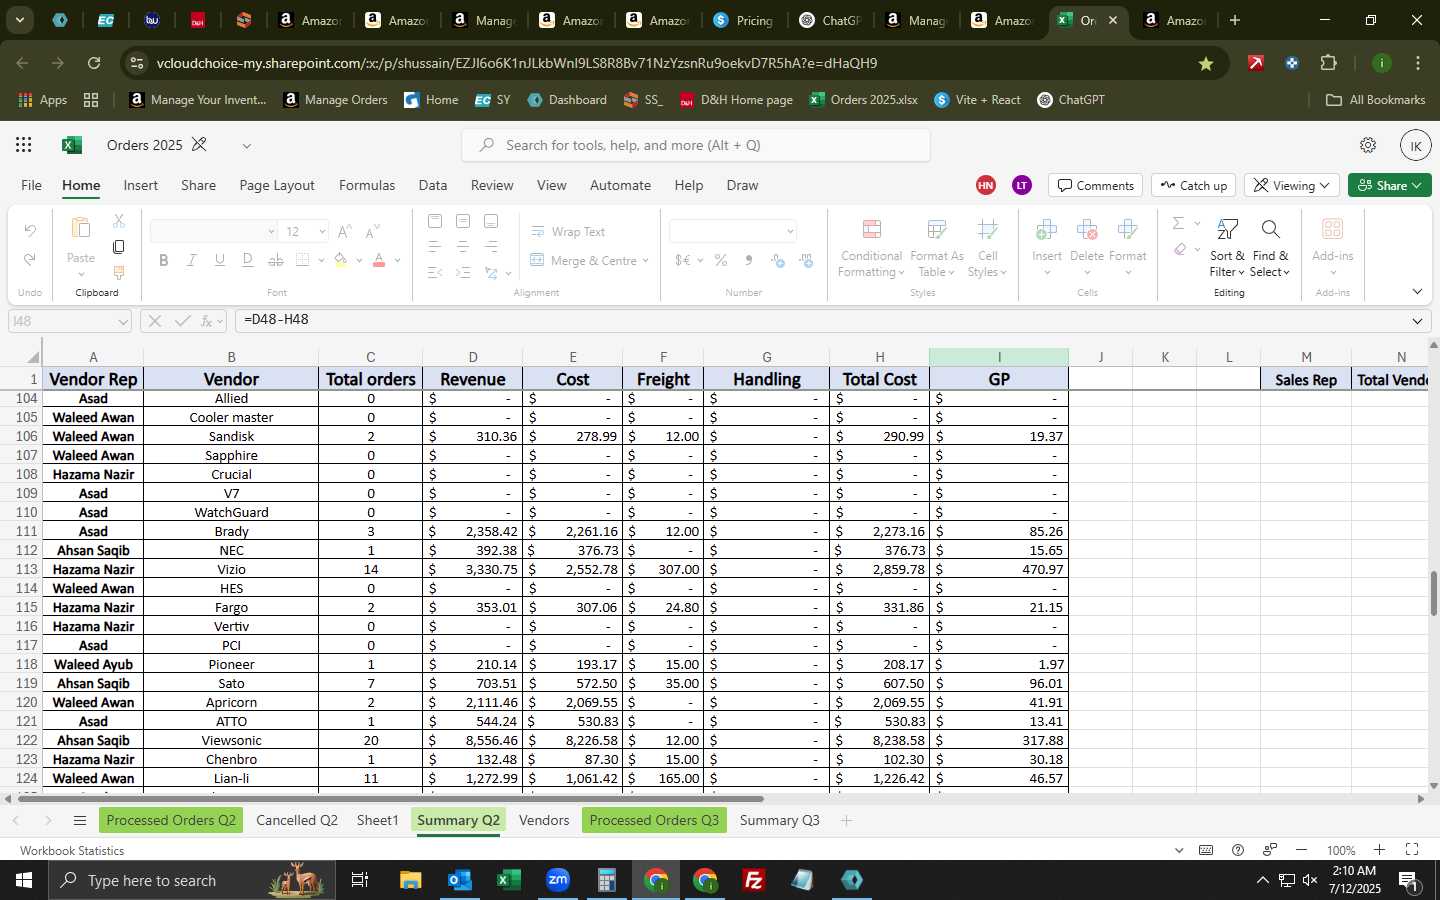Screen dimensions: 1440x900
Task: Click the Increase font size icon
Action: 344,232
